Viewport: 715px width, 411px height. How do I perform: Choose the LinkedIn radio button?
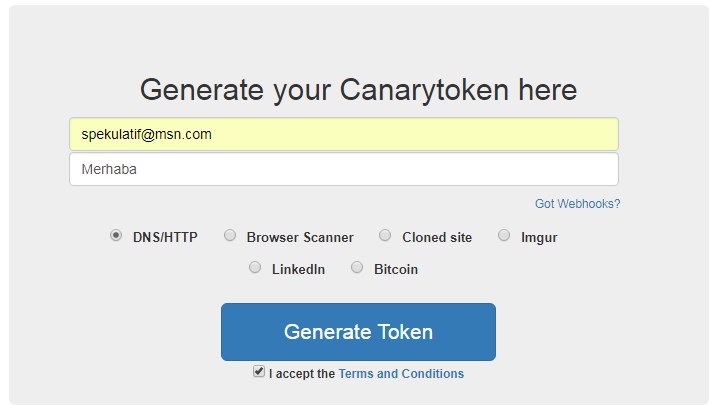[255, 268]
